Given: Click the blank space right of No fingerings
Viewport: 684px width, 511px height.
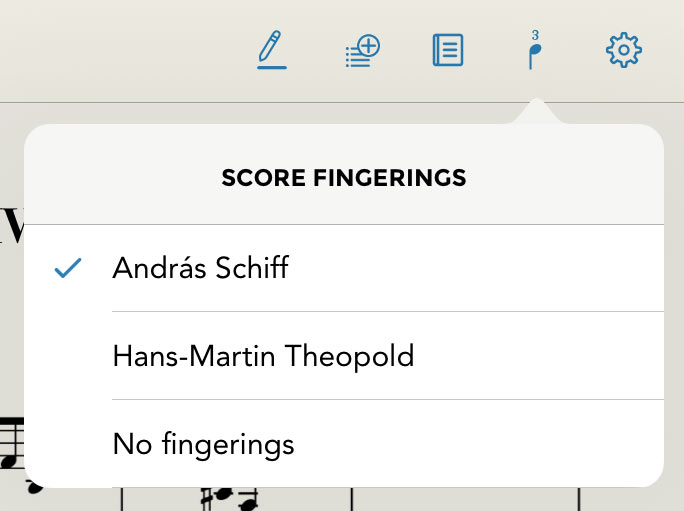Looking at the screenshot, I should coord(480,443).
